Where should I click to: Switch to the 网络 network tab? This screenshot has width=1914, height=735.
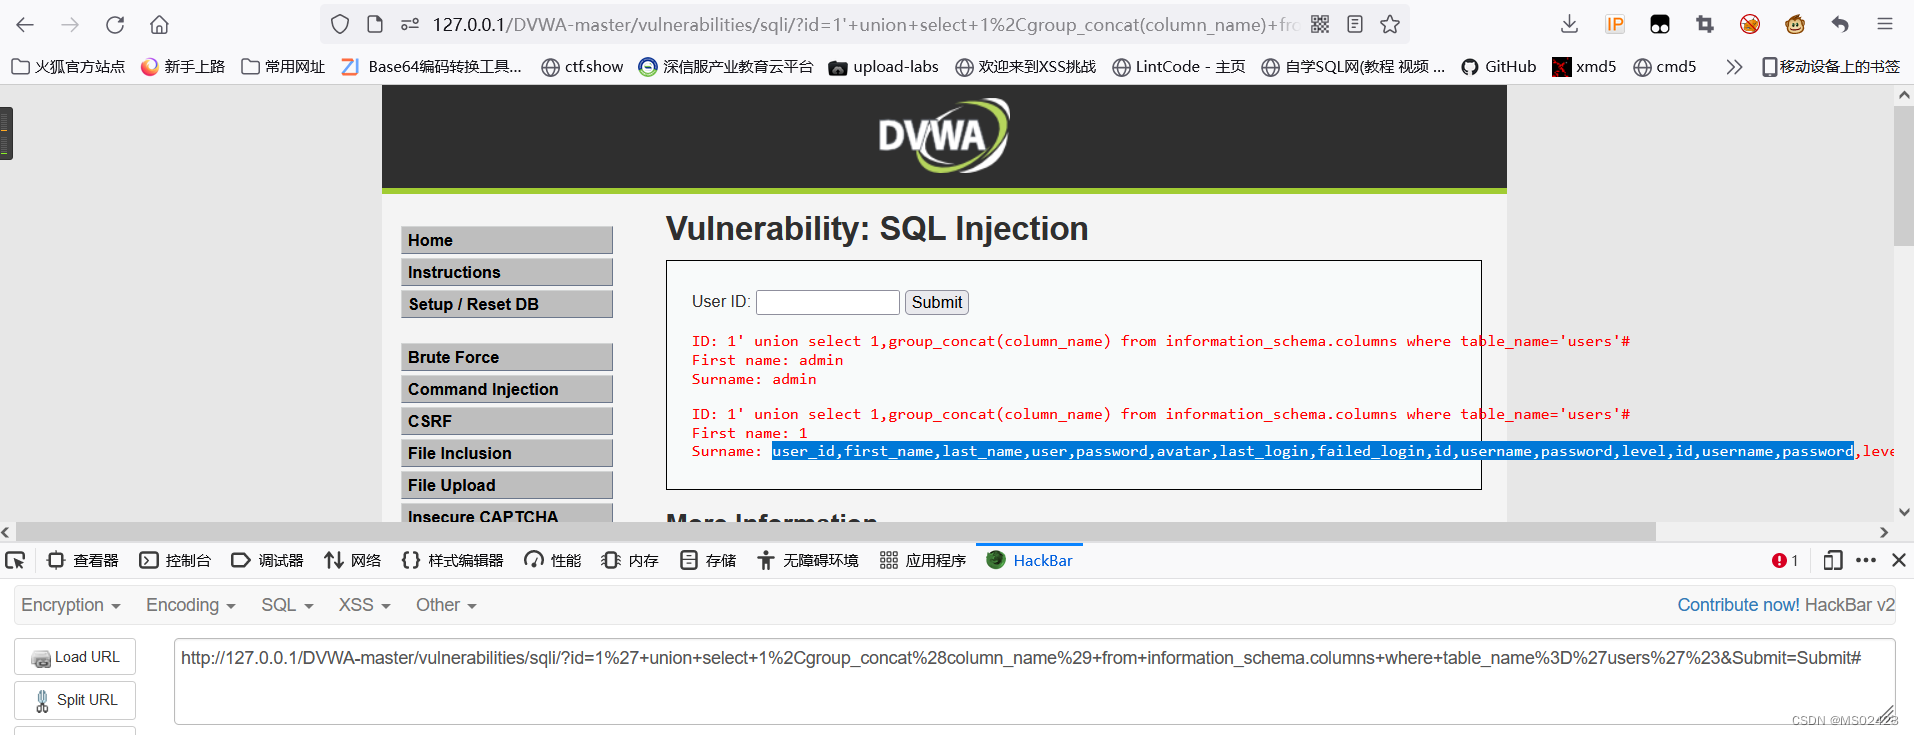pos(353,560)
